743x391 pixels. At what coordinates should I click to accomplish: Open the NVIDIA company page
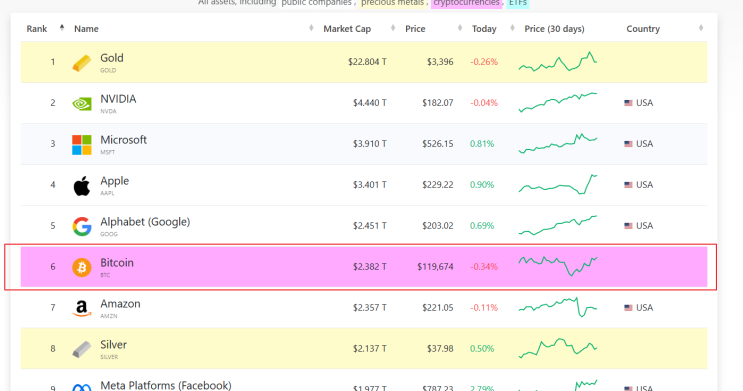(x=118, y=99)
